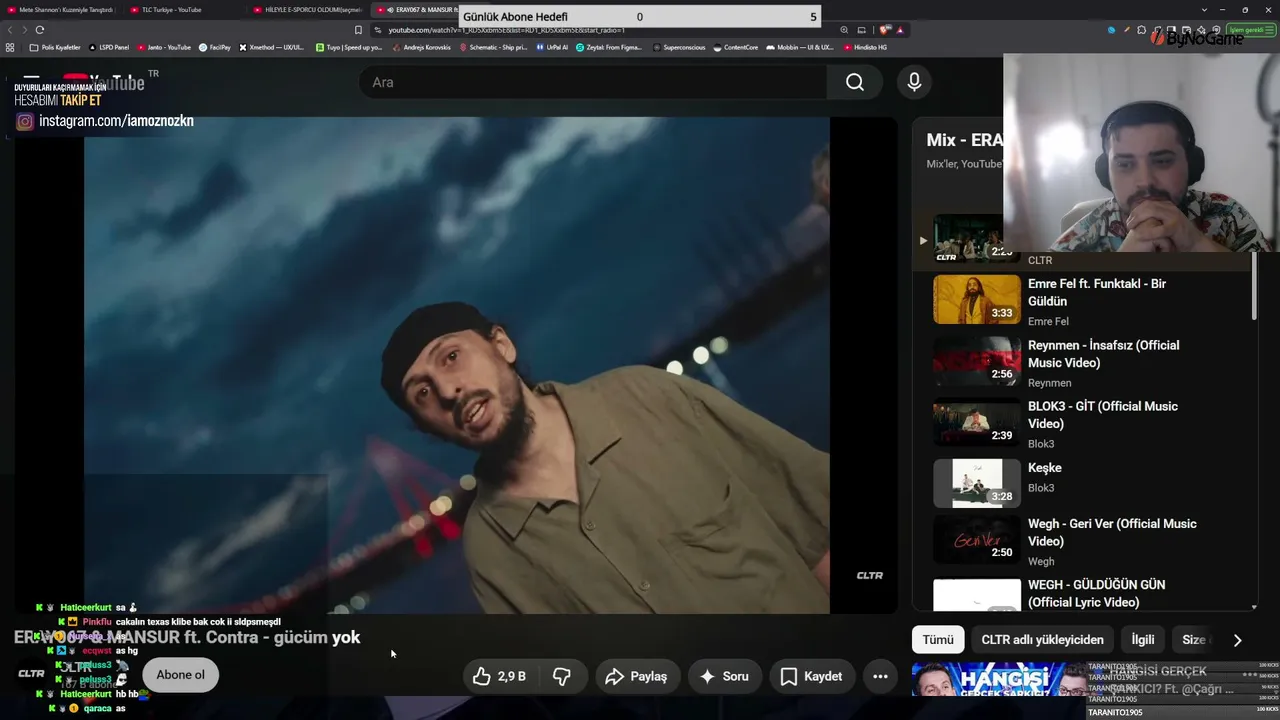
Task: Play the Wegh - Geri Ver video thumbnail
Action: click(977, 540)
